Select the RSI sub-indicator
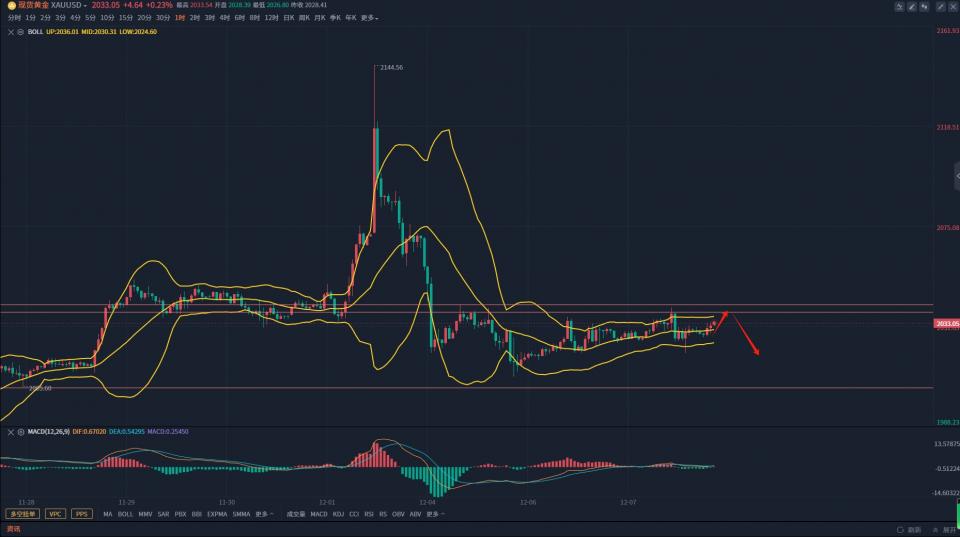Screen dimensions: 960x537 point(369,514)
